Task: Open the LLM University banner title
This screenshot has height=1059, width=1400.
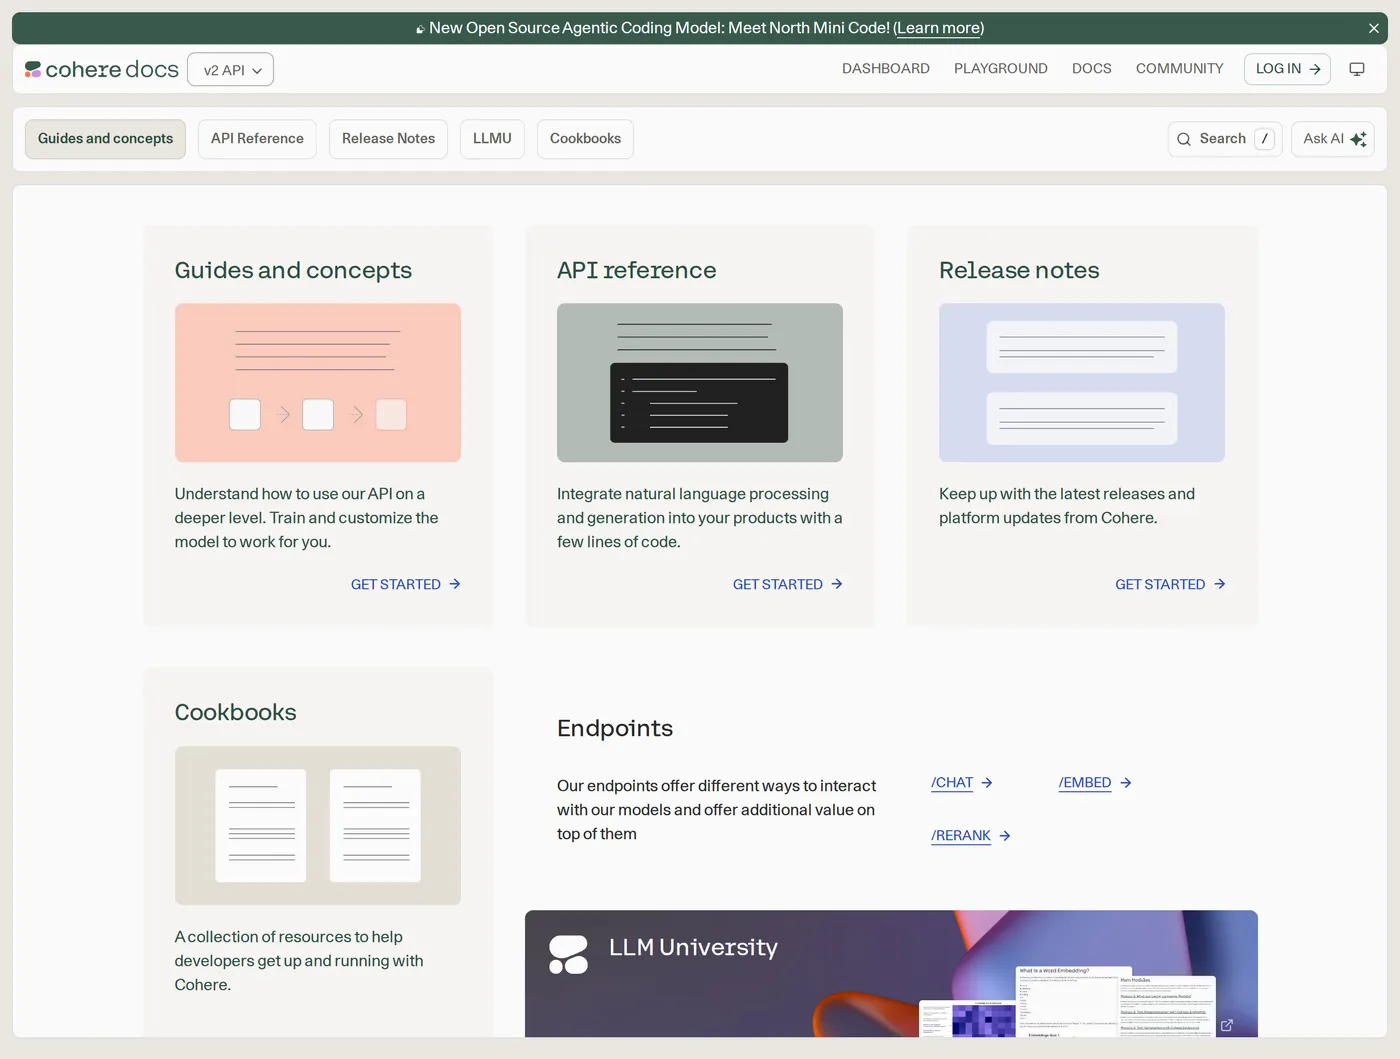Action: coord(693,948)
